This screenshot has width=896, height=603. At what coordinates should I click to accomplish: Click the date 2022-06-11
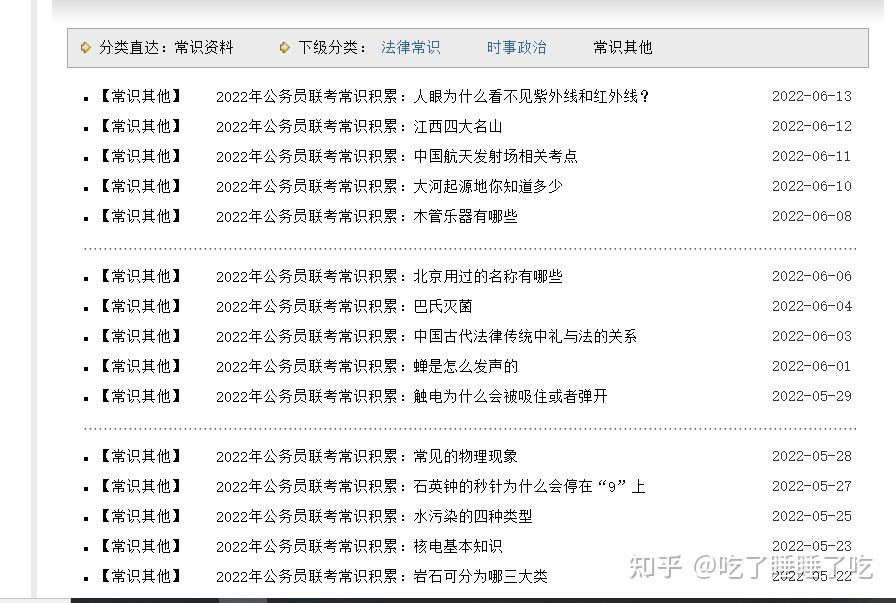coord(811,156)
